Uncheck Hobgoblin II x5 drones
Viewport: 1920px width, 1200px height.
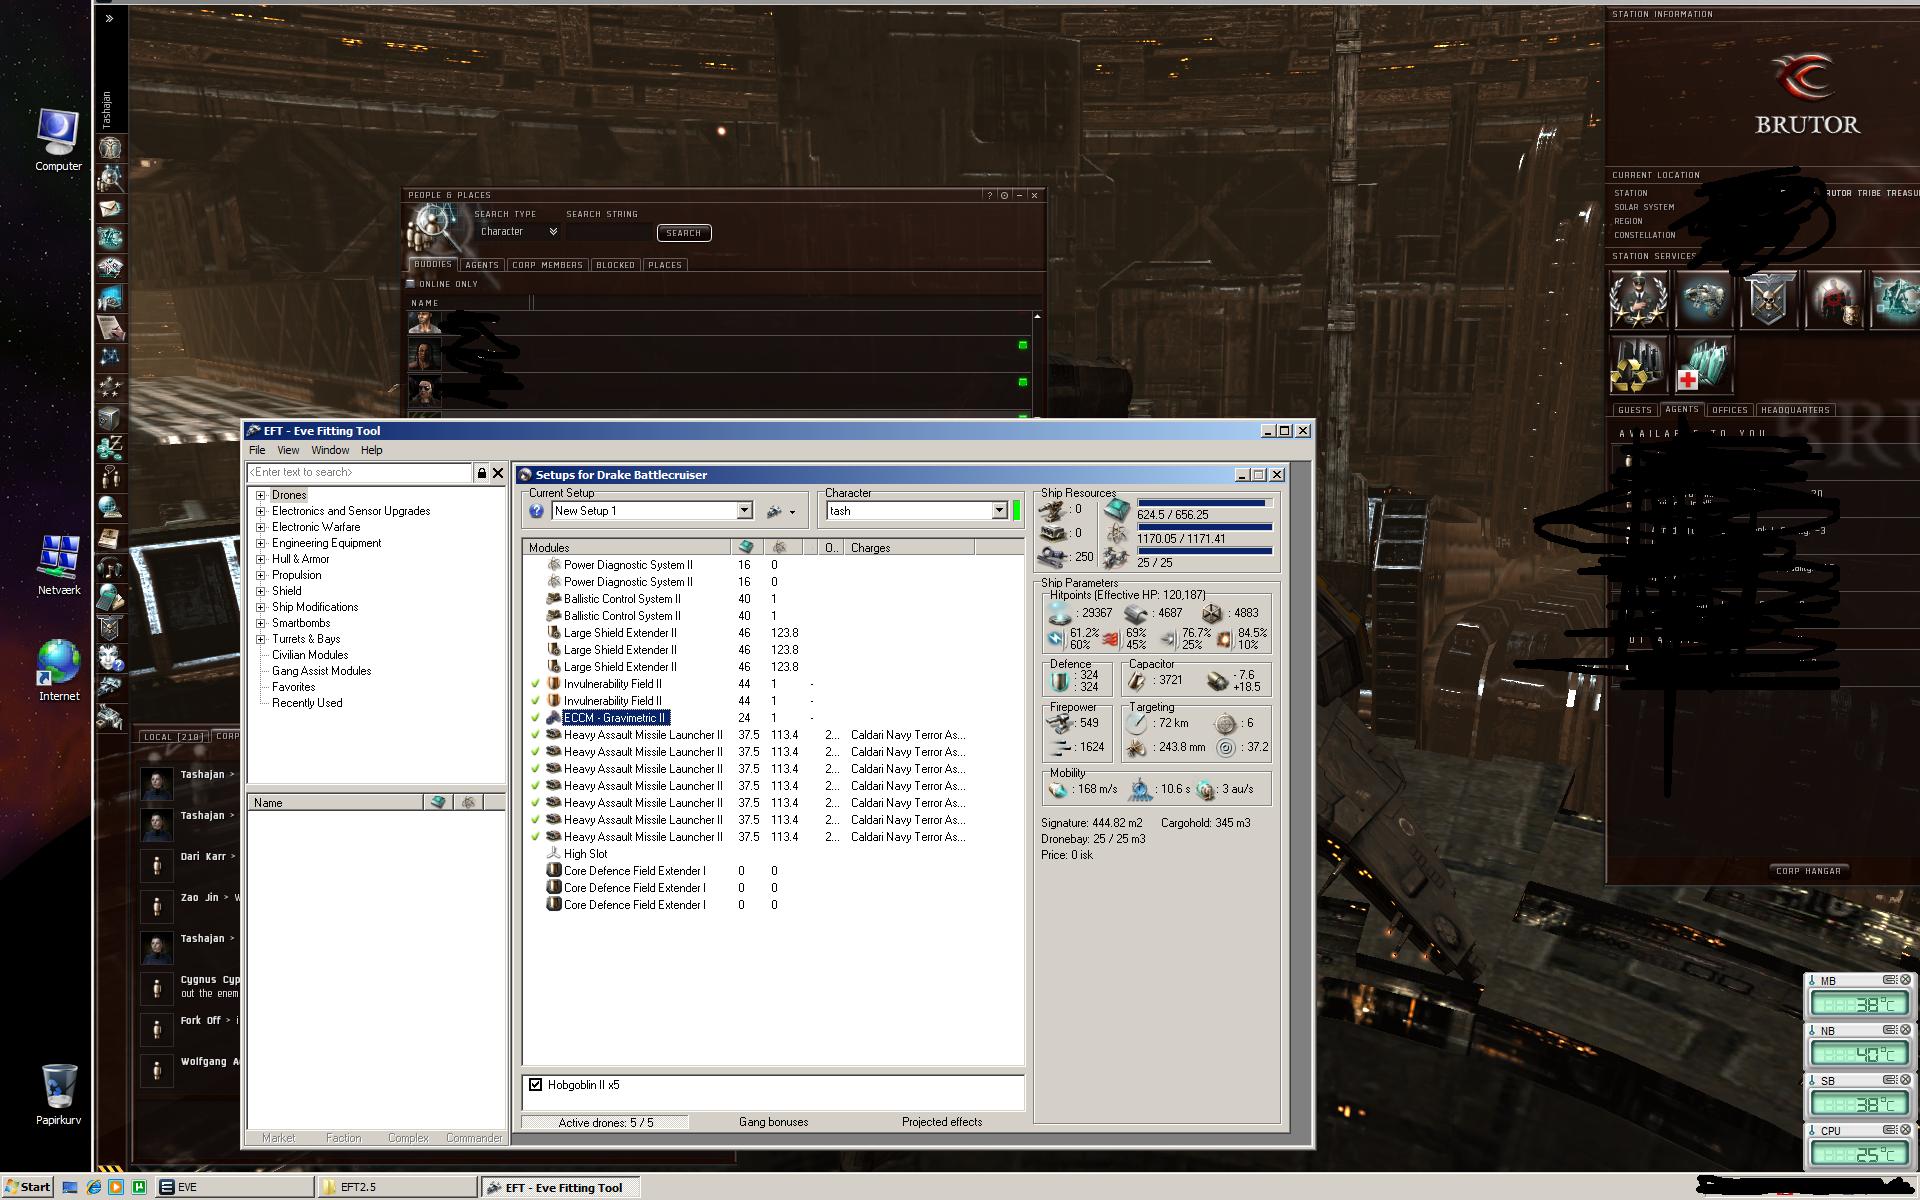(536, 1085)
